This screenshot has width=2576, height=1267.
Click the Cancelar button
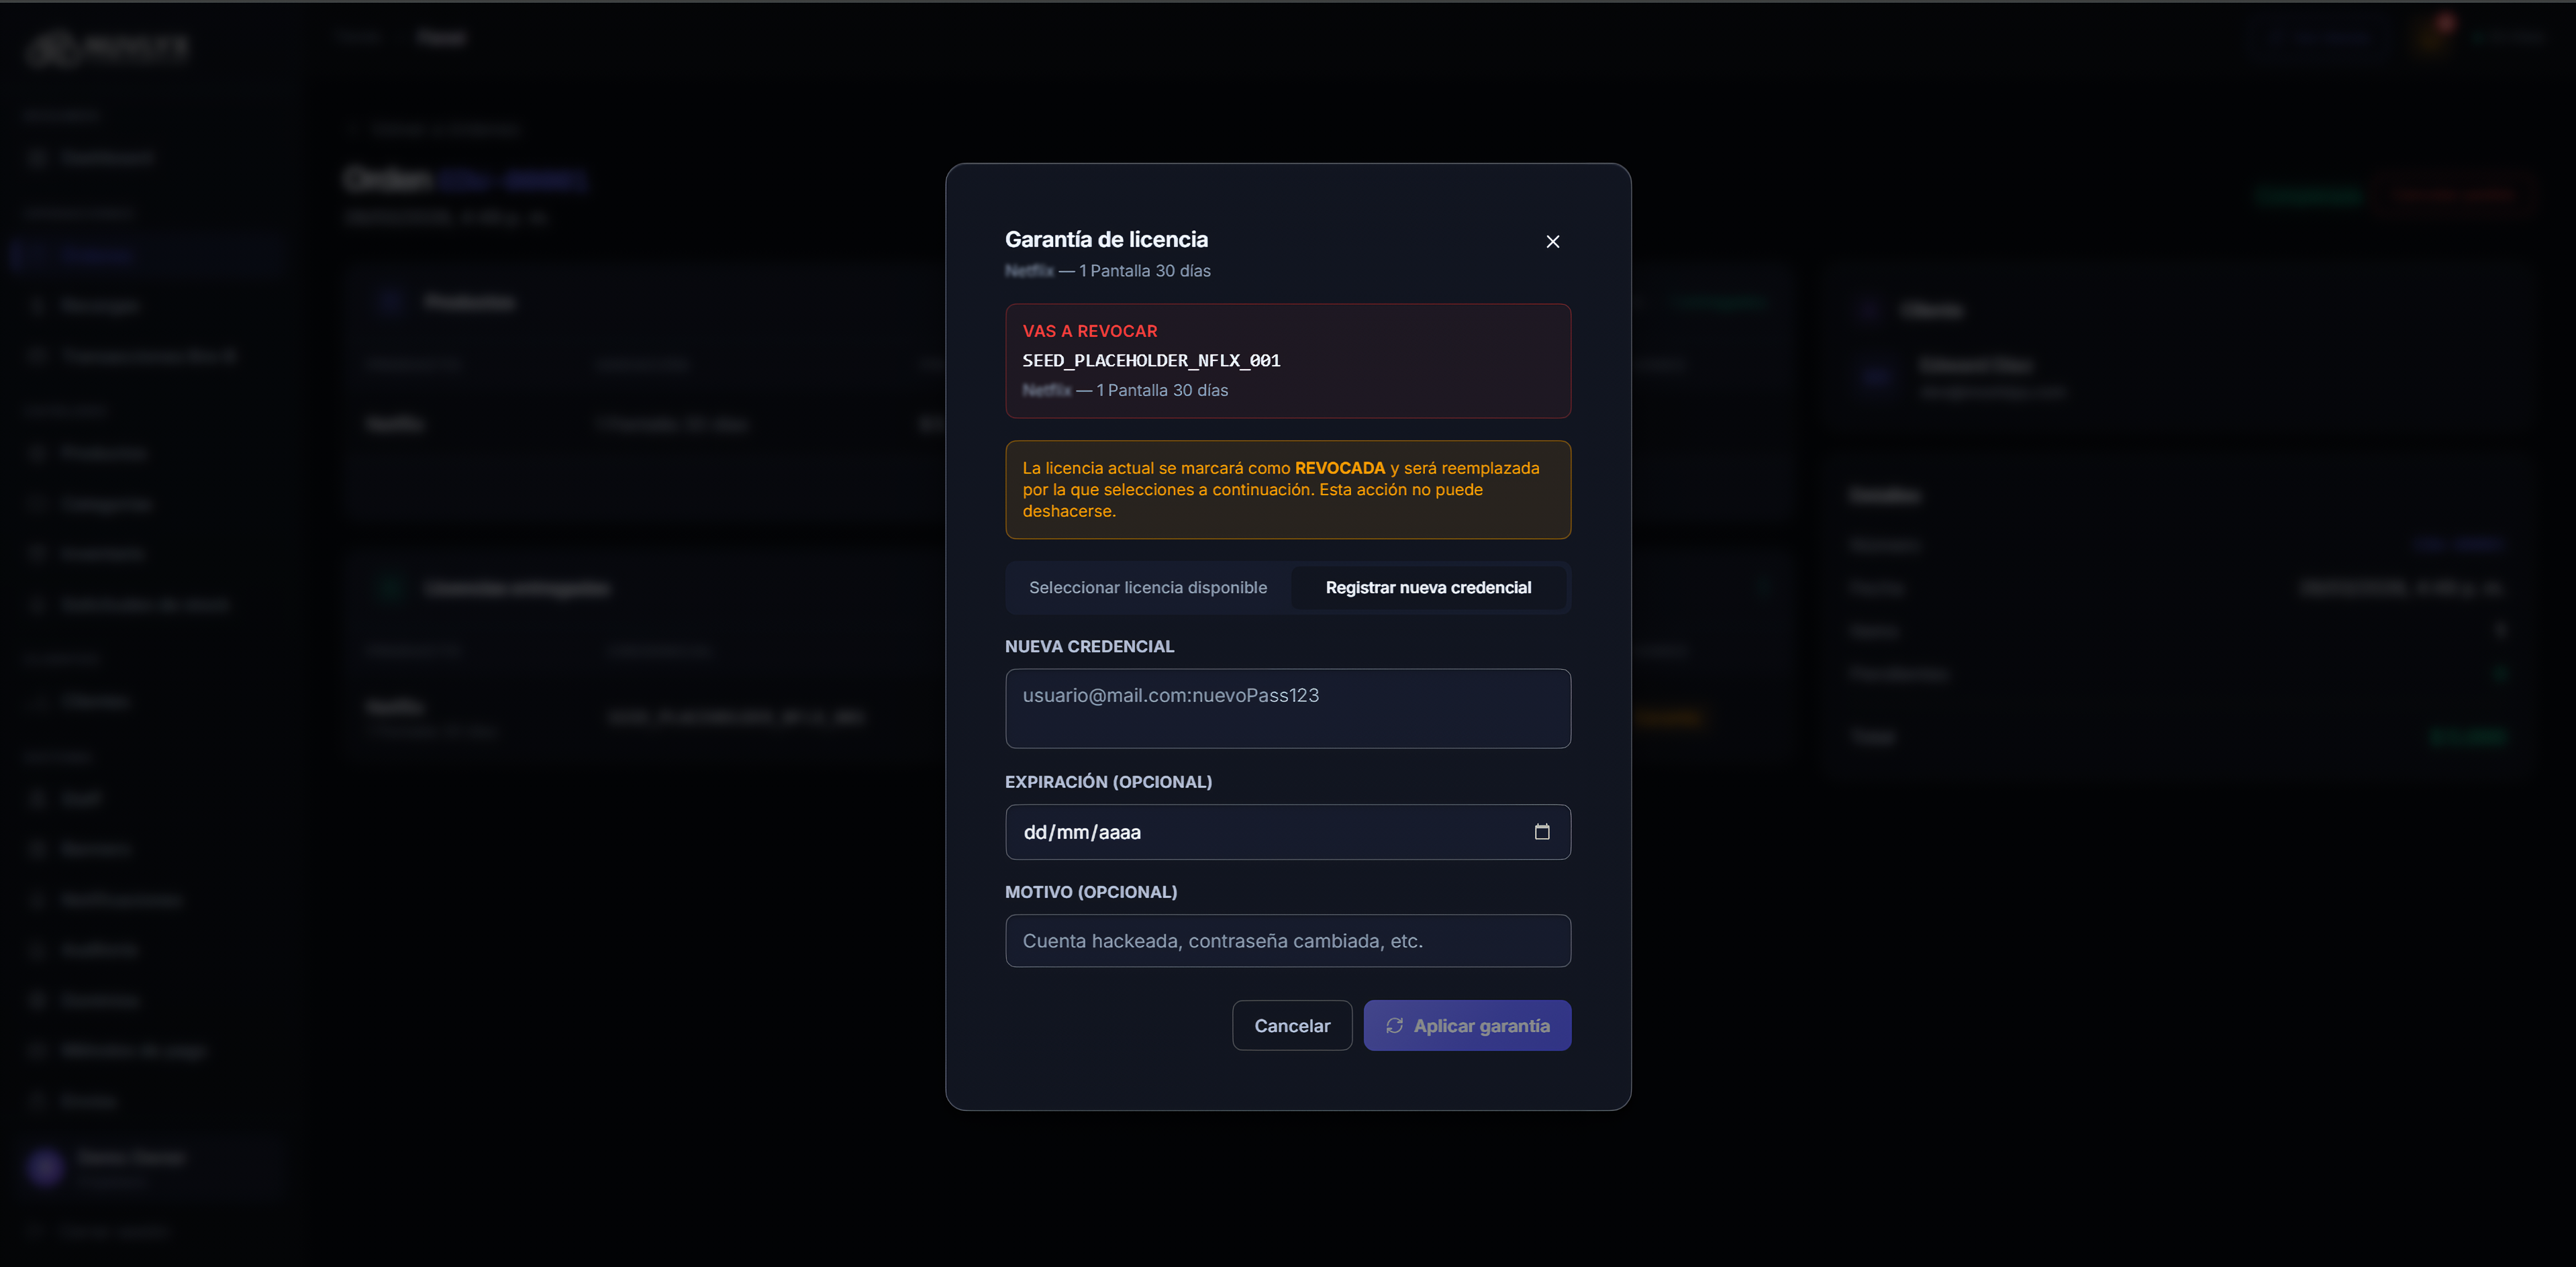point(1292,1025)
